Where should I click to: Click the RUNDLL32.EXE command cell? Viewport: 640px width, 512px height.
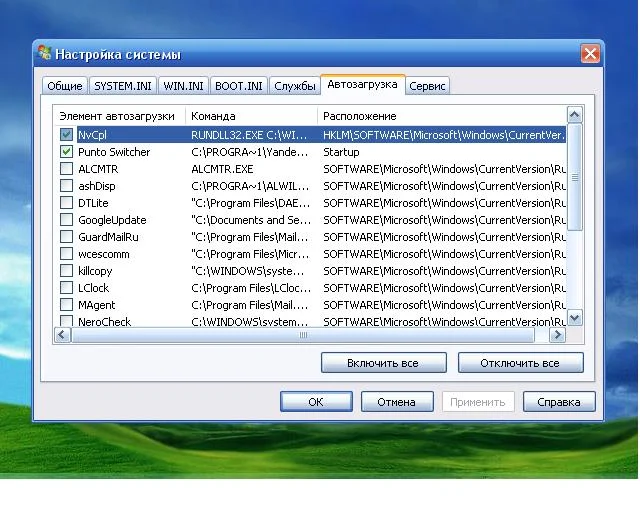point(249,135)
